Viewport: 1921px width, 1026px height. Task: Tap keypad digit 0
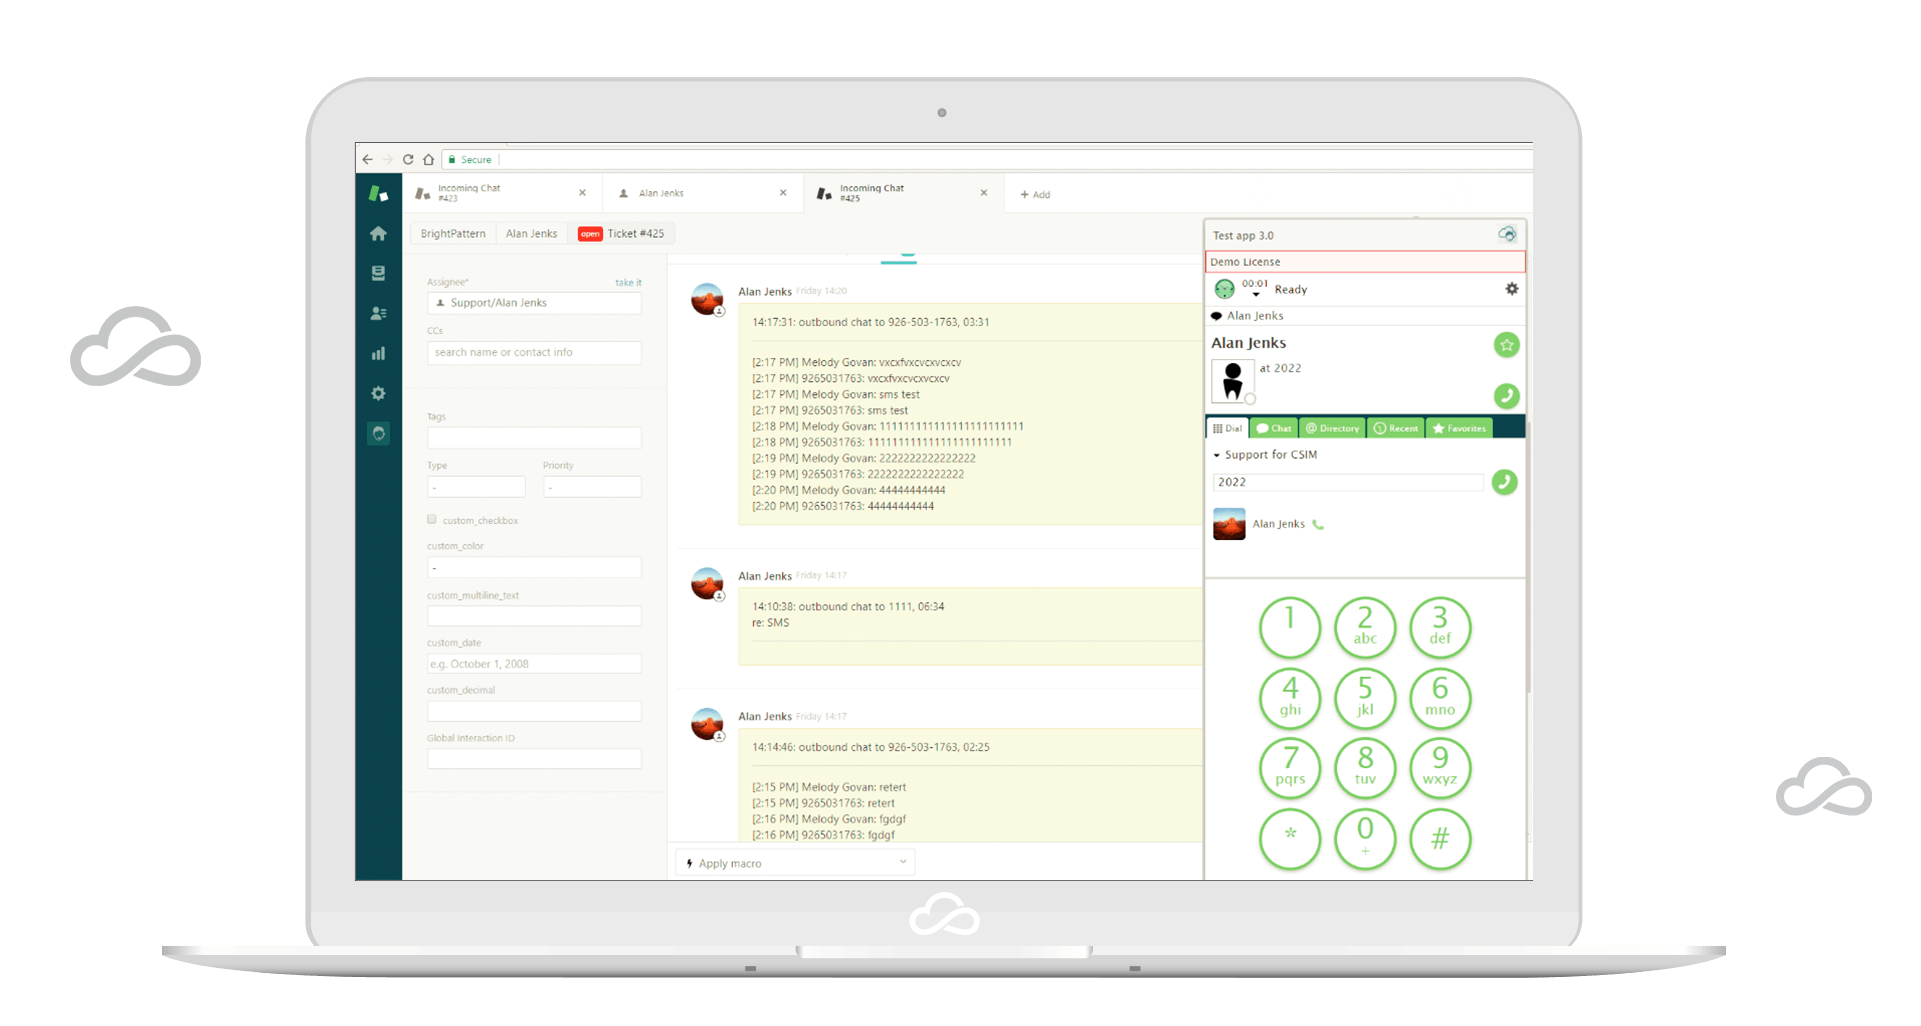coord(1365,838)
